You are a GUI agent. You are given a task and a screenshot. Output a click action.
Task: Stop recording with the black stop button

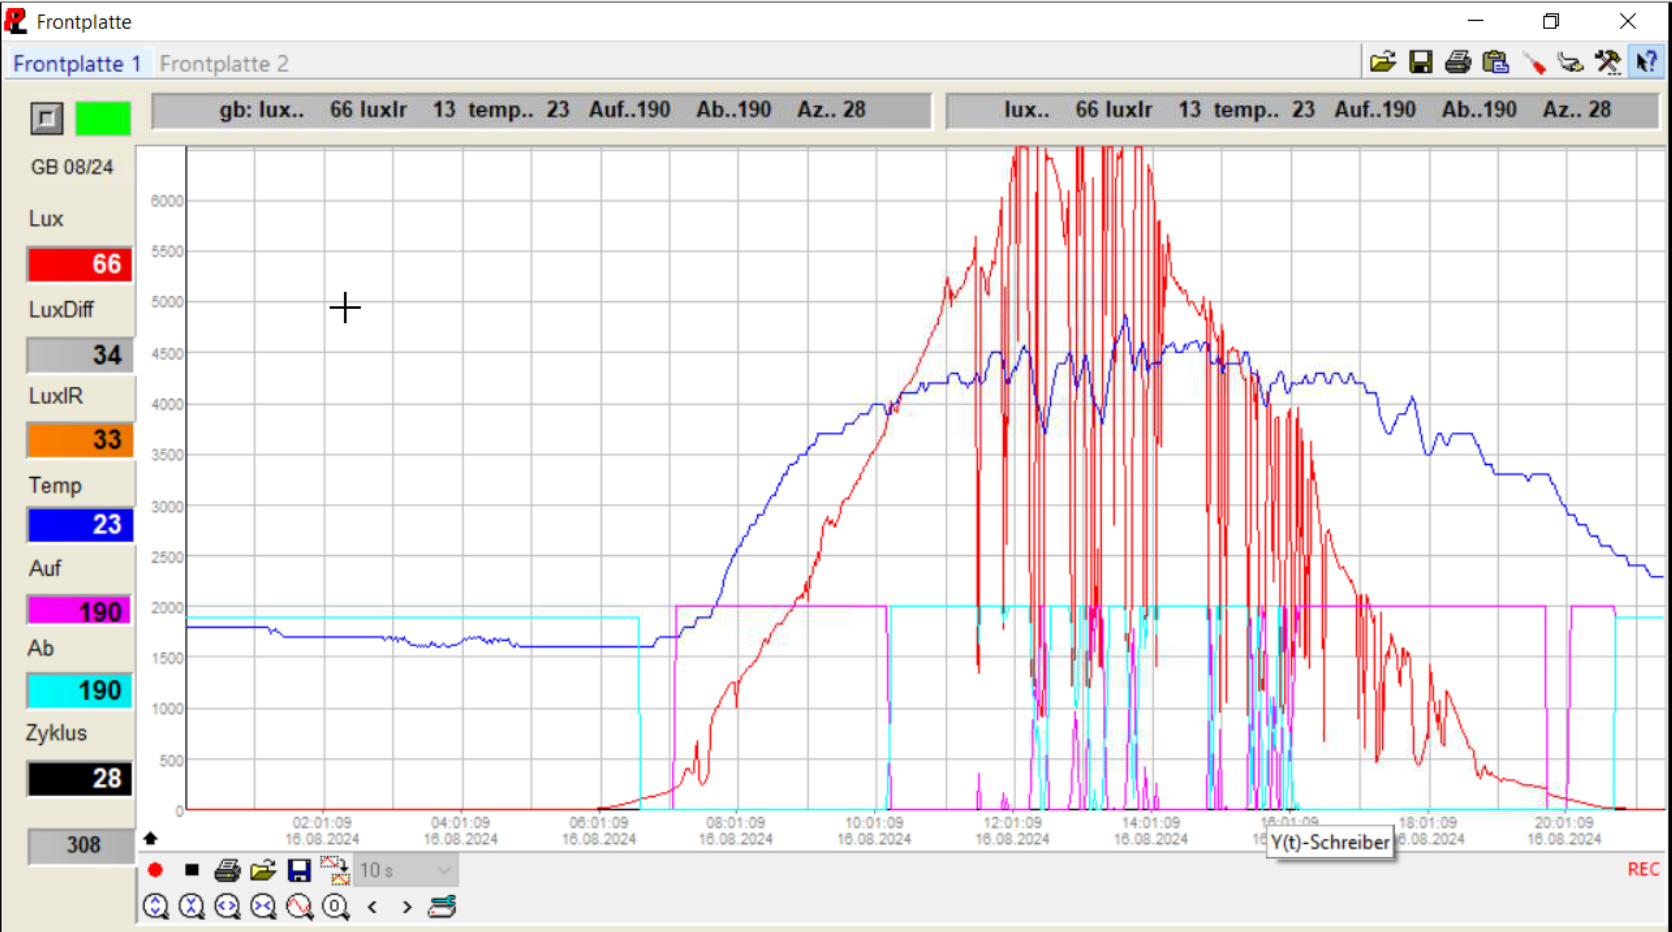[x=191, y=870]
